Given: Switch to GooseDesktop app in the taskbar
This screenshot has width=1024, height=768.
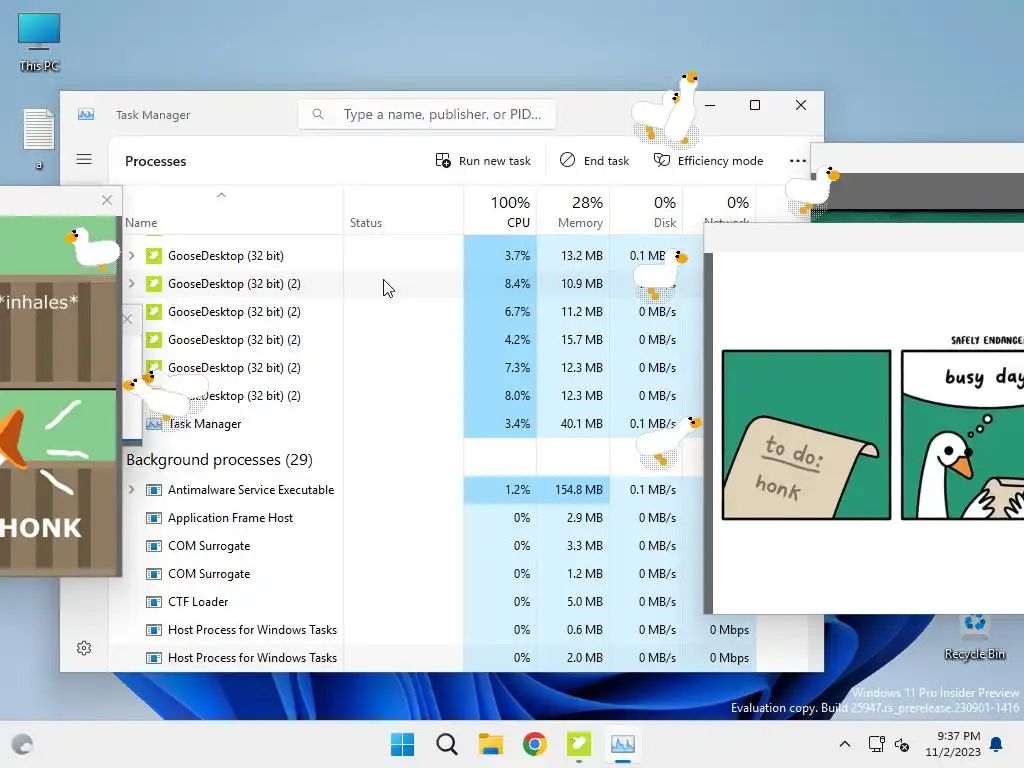Looking at the screenshot, I should [x=579, y=744].
